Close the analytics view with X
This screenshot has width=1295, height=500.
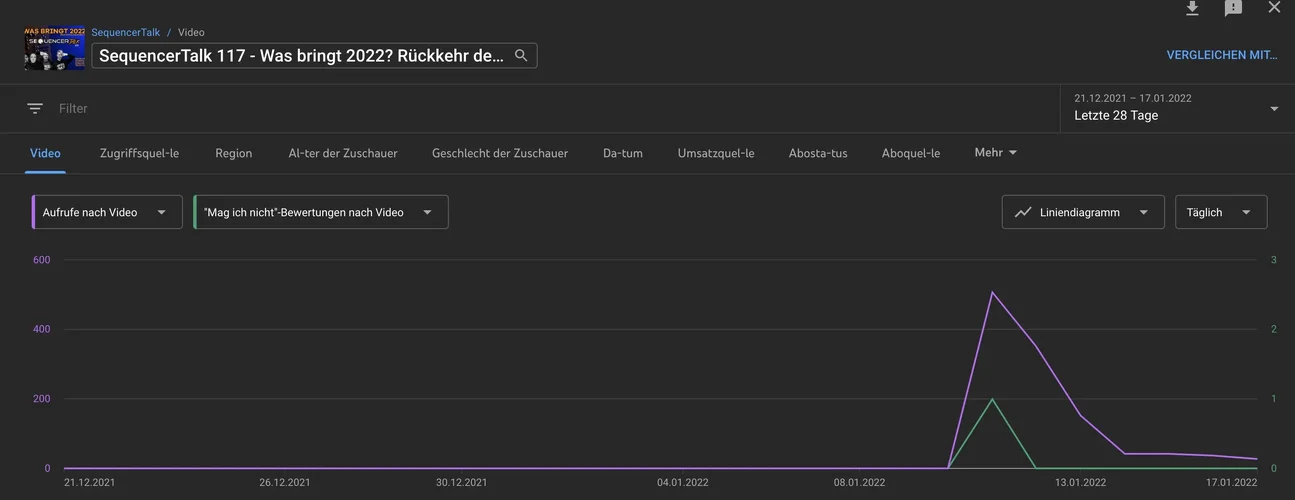(x=1274, y=8)
